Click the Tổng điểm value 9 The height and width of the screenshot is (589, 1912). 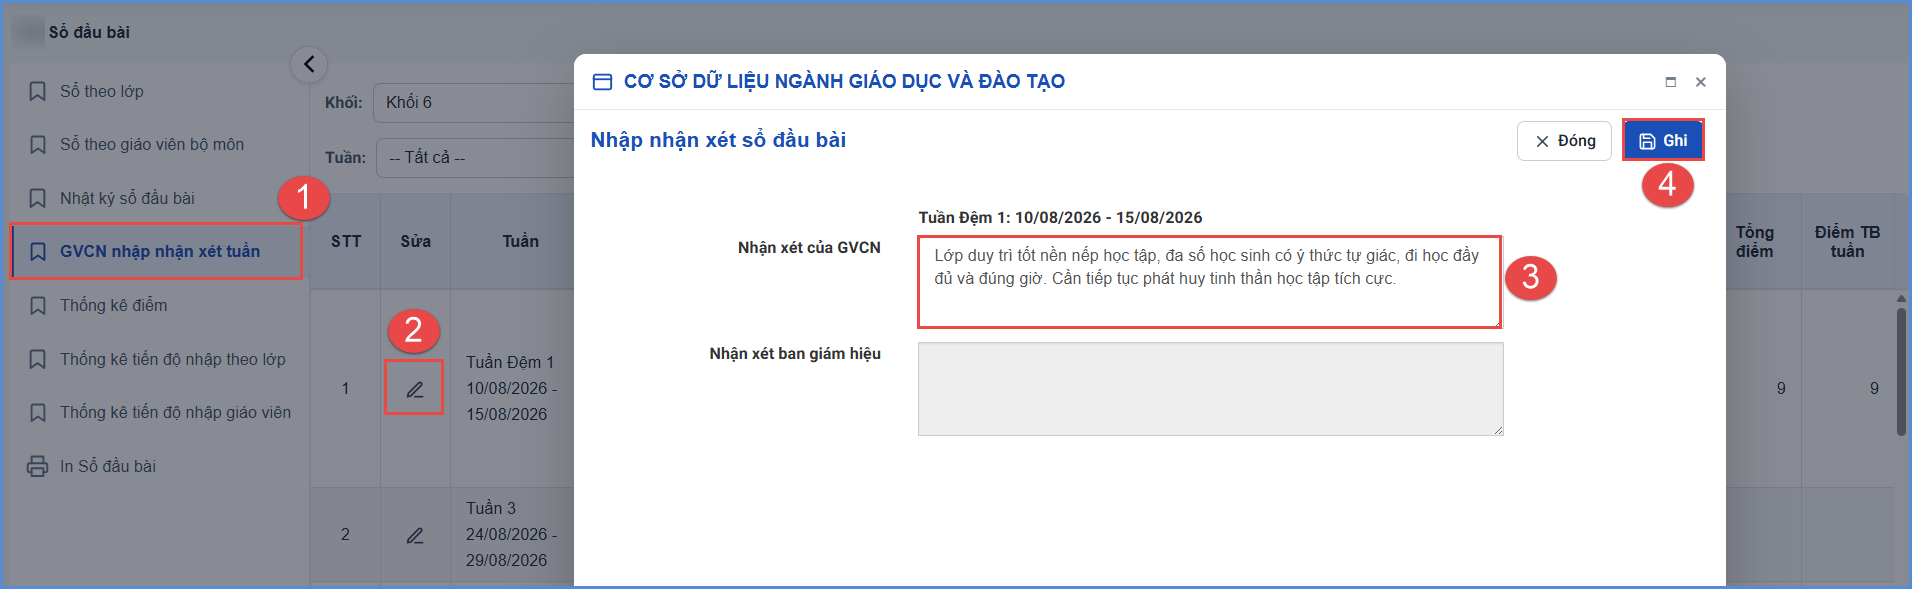1781,388
